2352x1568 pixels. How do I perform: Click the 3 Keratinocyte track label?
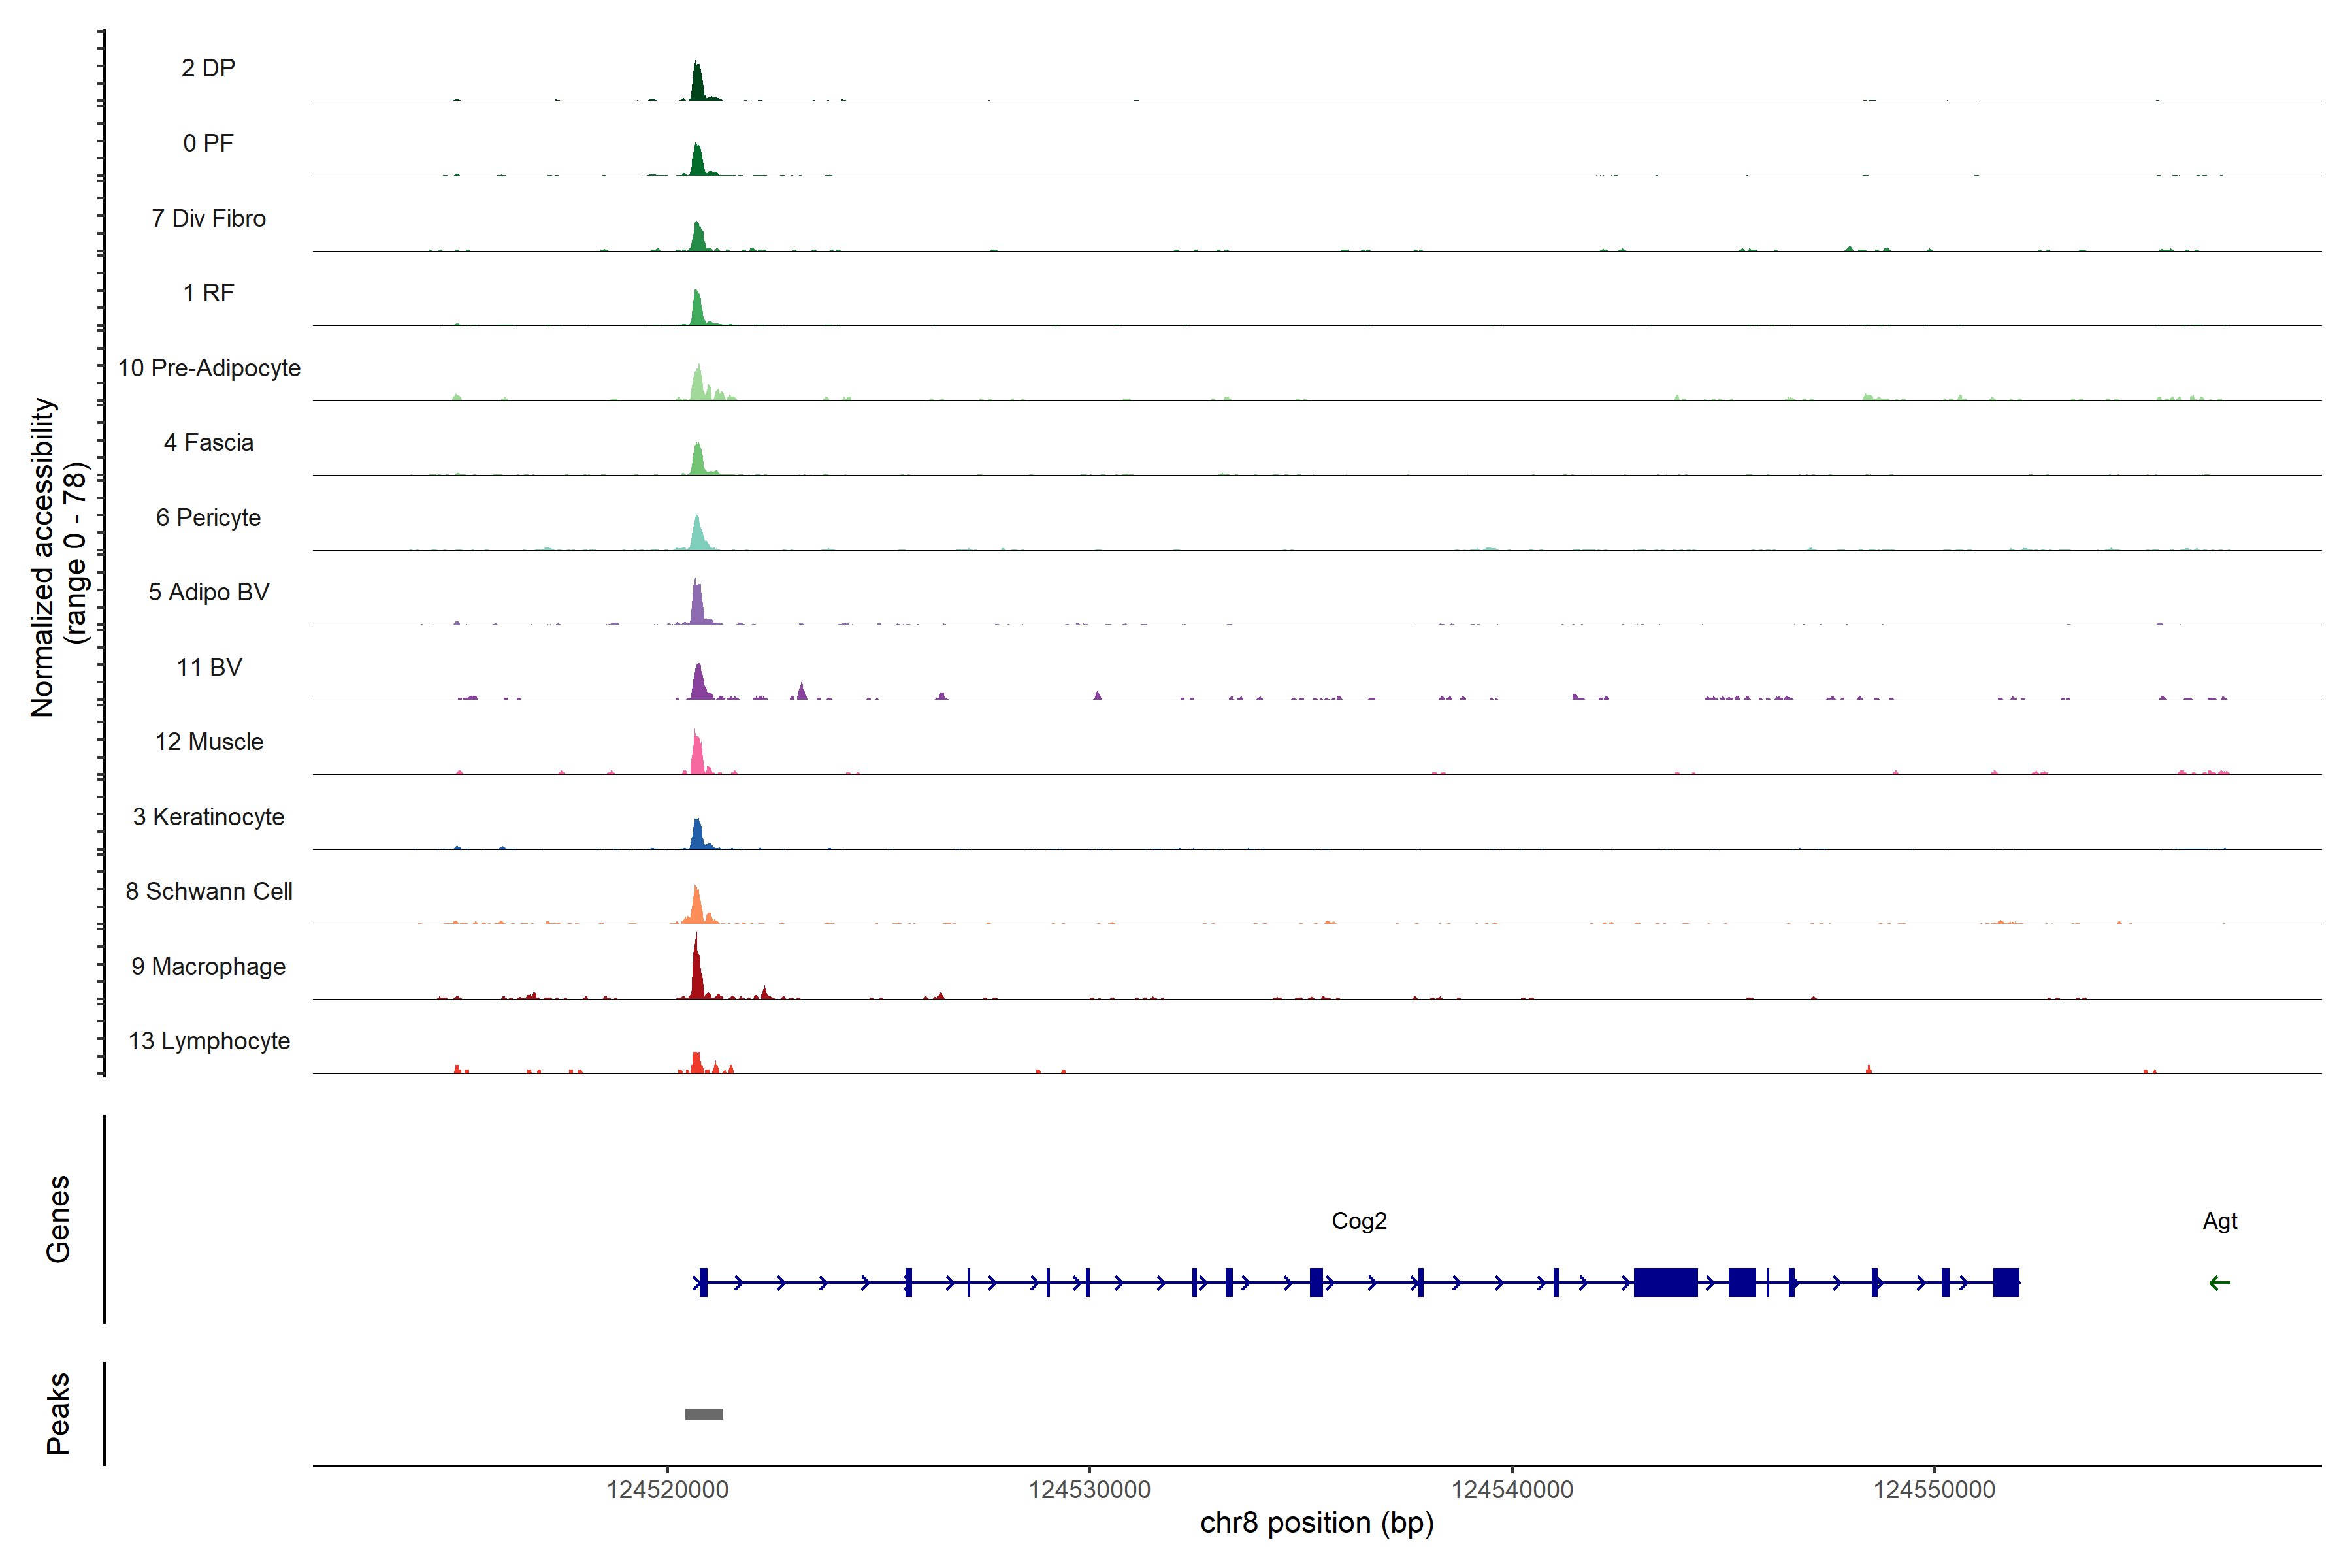pos(209,817)
